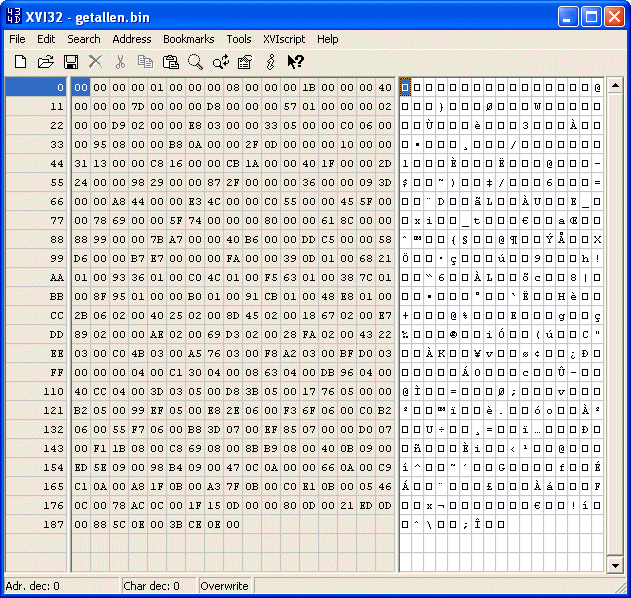Image resolution: width=631 pixels, height=598 pixels.
Task: Open the File menu
Action: [17, 39]
